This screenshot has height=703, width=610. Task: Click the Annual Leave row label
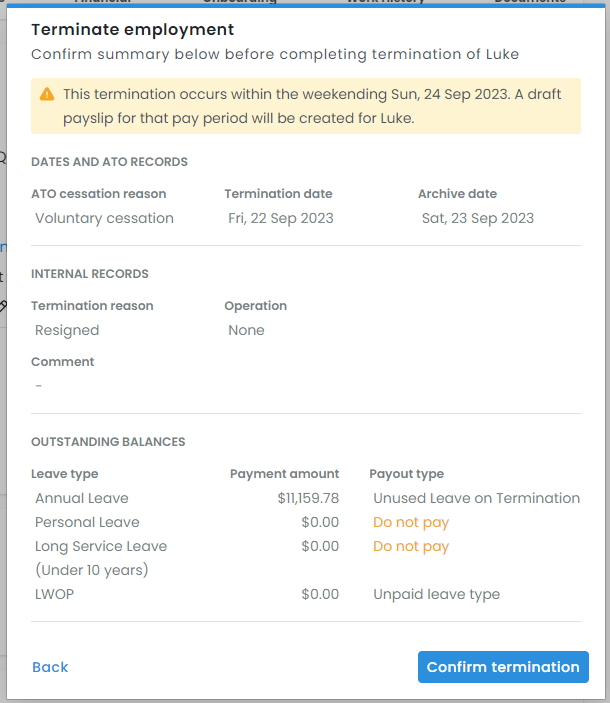pyautogui.click(x=82, y=498)
